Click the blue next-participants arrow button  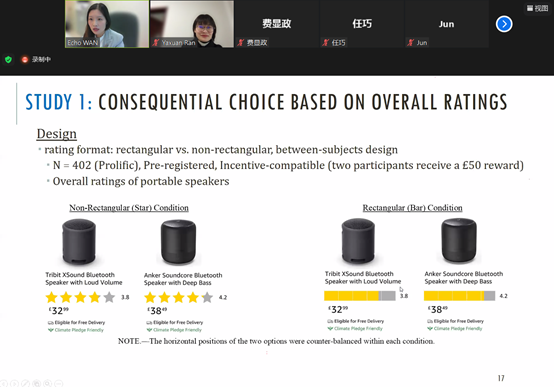(504, 24)
